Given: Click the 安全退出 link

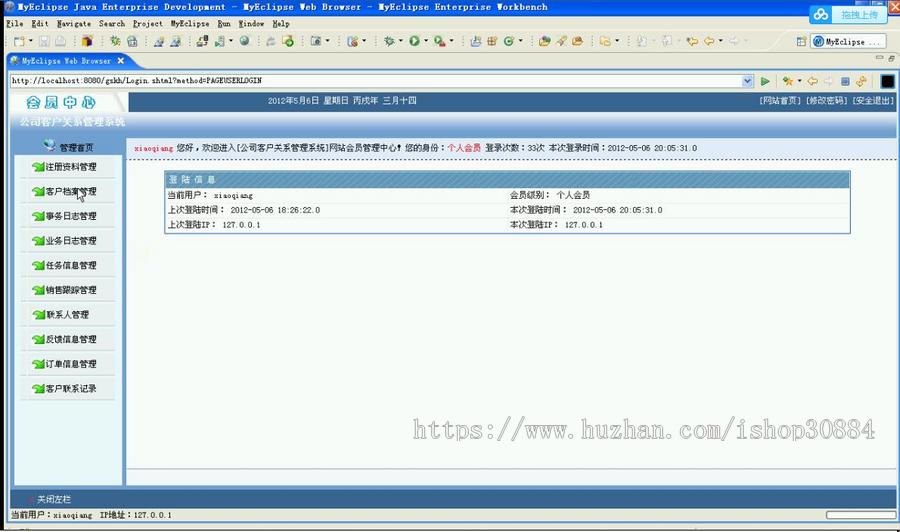Looking at the screenshot, I should [x=872, y=100].
